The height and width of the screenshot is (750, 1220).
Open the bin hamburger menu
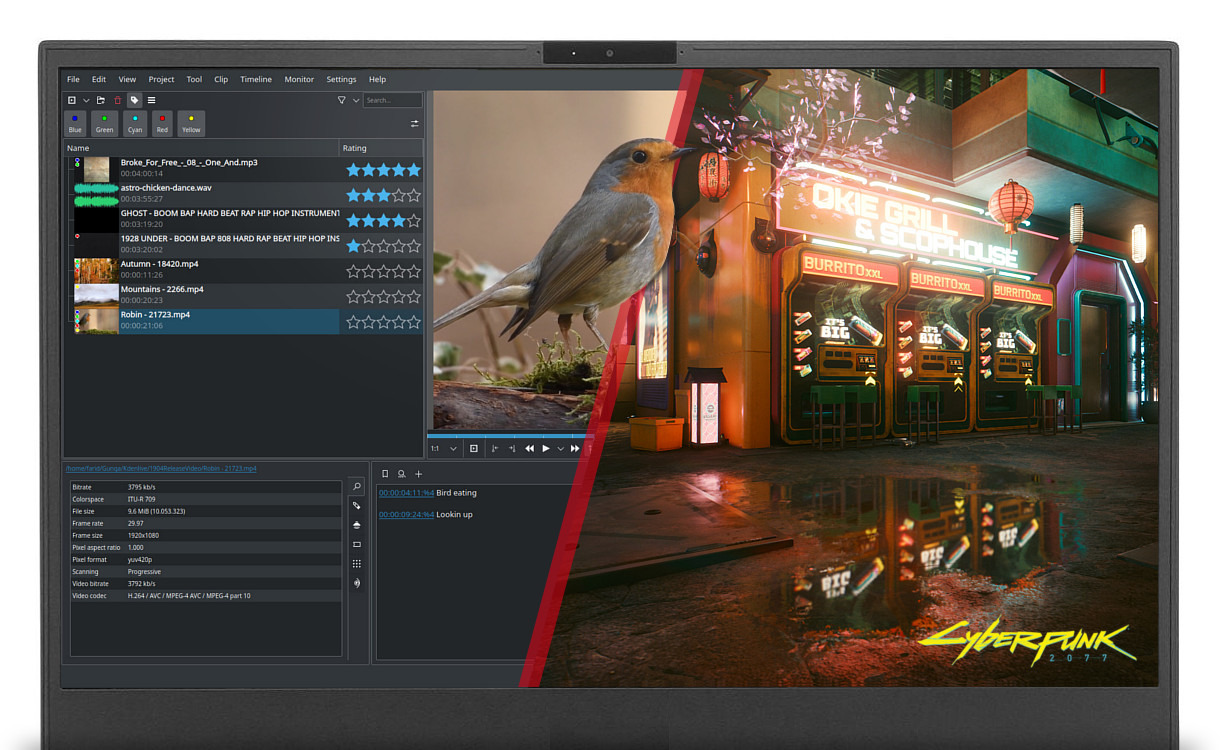[152, 100]
